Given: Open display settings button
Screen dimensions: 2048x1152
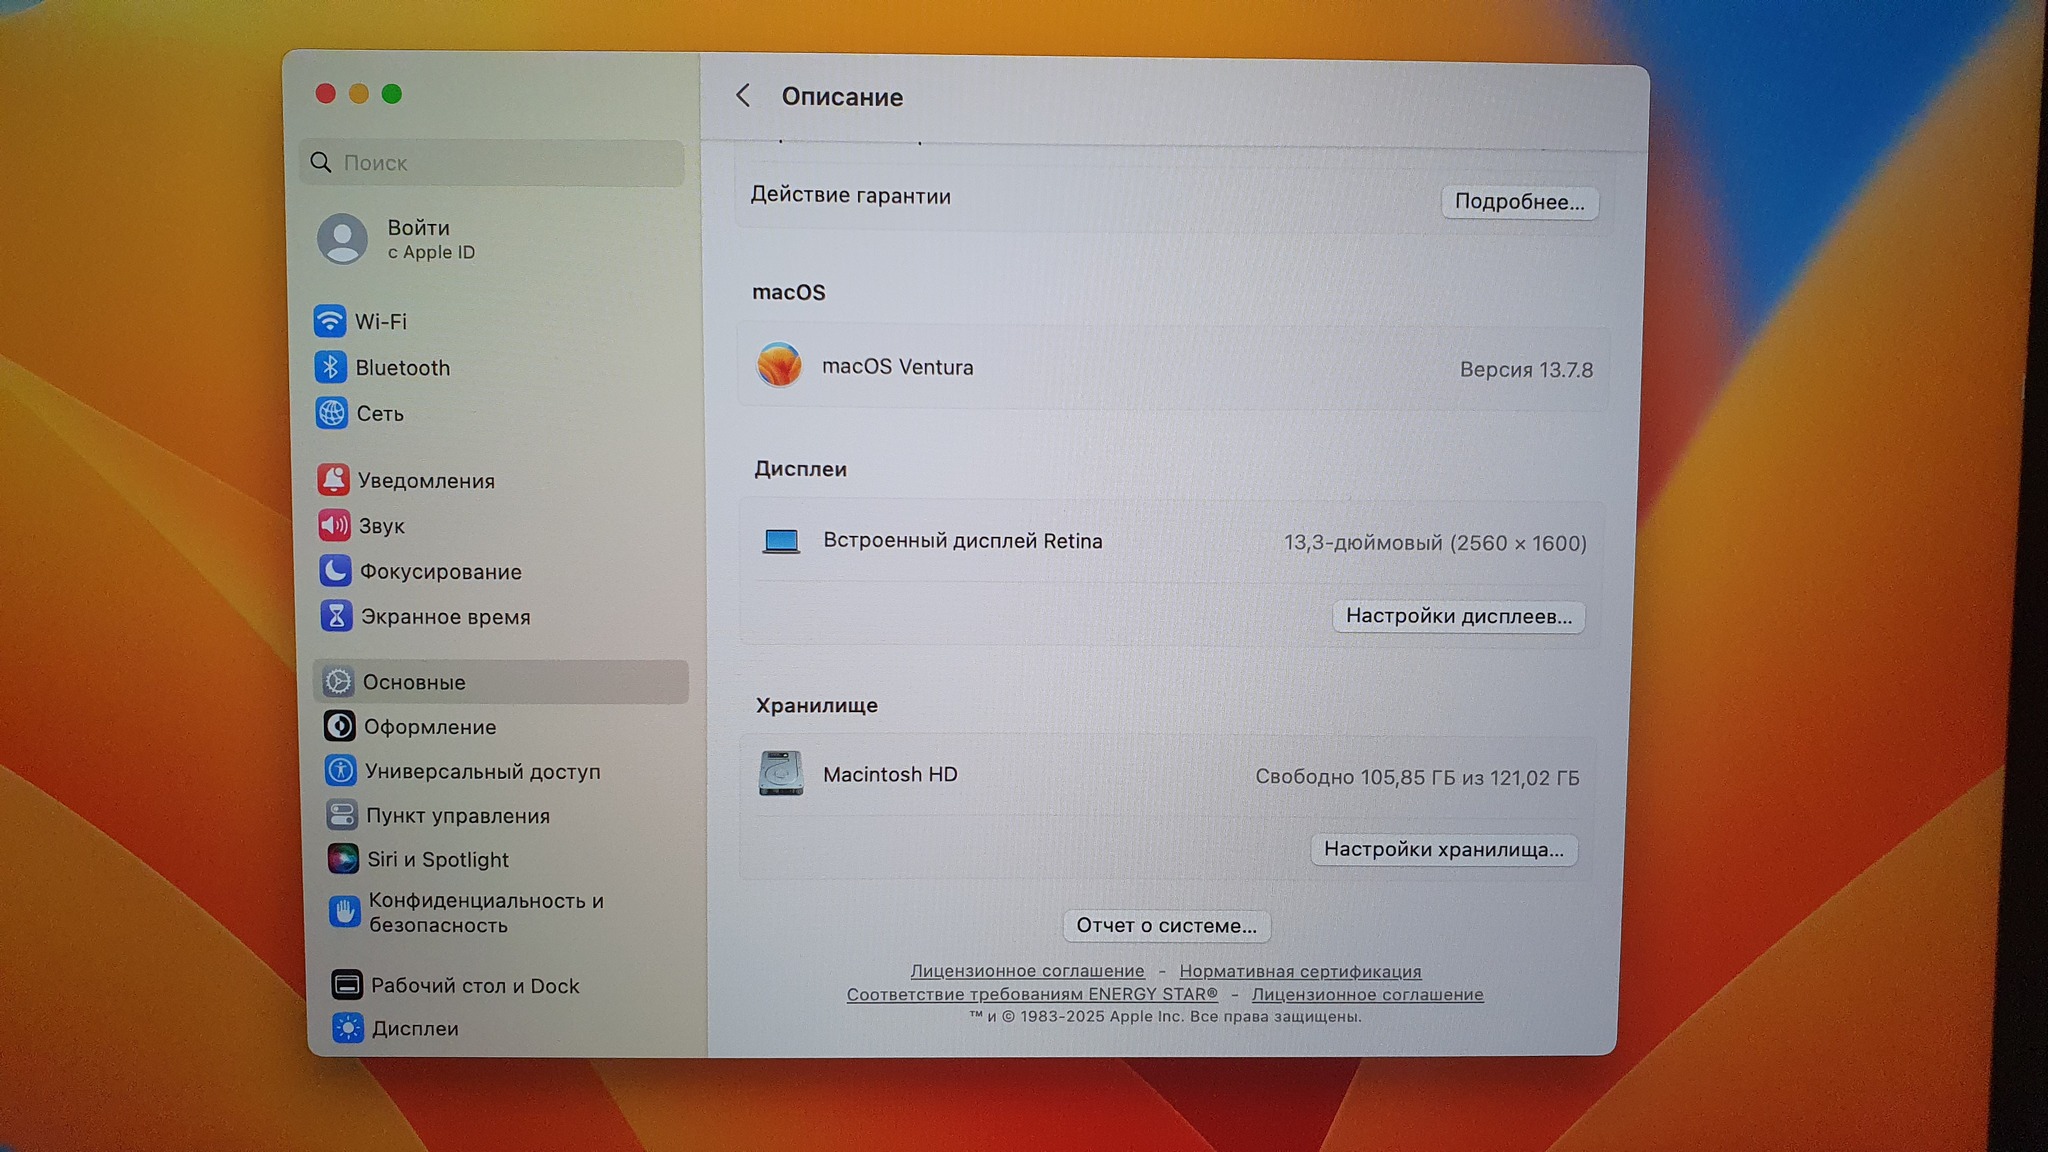Looking at the screenshot, I should point(1458,616).
